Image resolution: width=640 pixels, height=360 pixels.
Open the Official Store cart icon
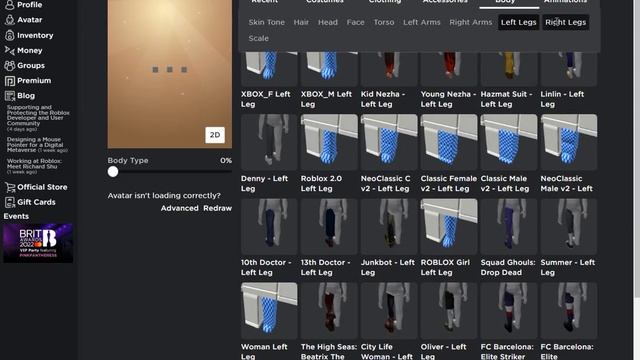pos(9,187)
